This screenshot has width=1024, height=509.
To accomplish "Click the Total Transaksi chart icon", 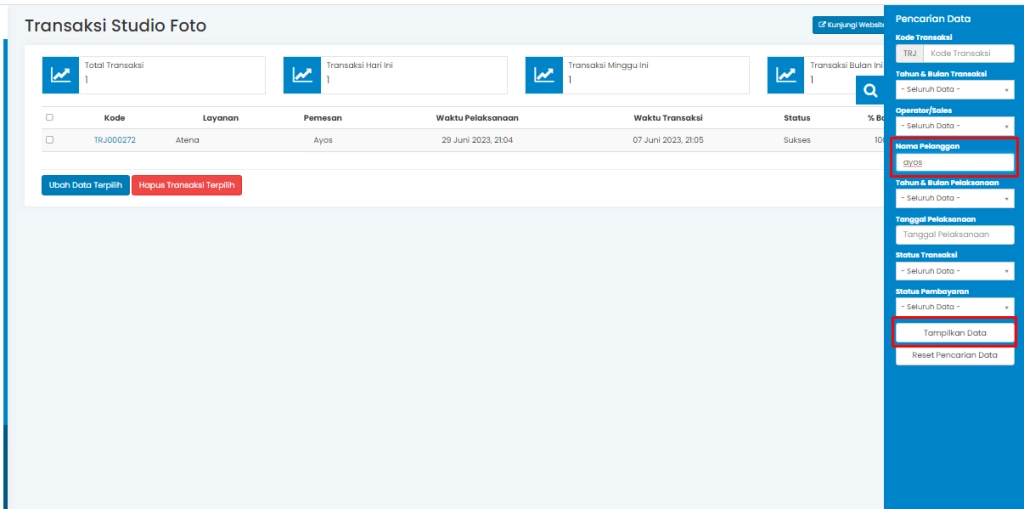I will 61,75.
